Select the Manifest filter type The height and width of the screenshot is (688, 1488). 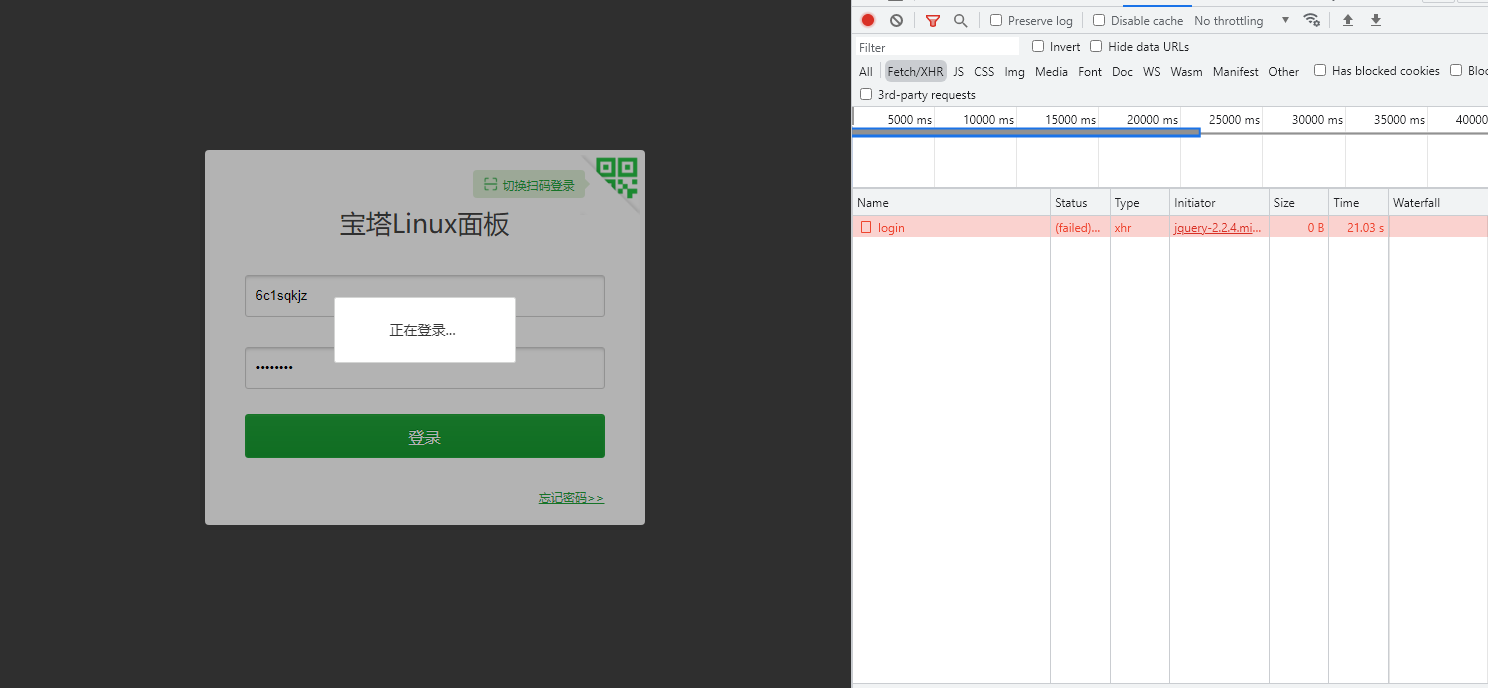point(1236,72)
